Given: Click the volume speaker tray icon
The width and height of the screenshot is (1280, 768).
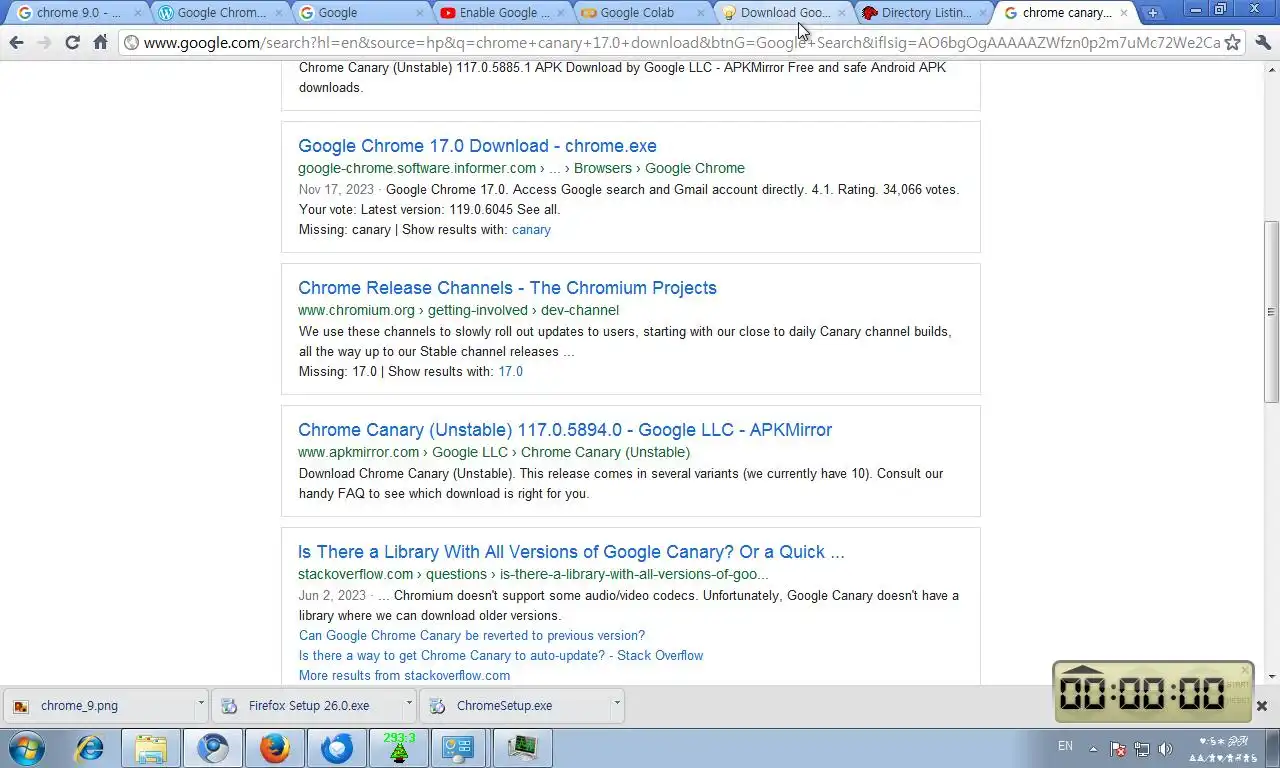Looking at the screenshot, I should point(1165,748).
